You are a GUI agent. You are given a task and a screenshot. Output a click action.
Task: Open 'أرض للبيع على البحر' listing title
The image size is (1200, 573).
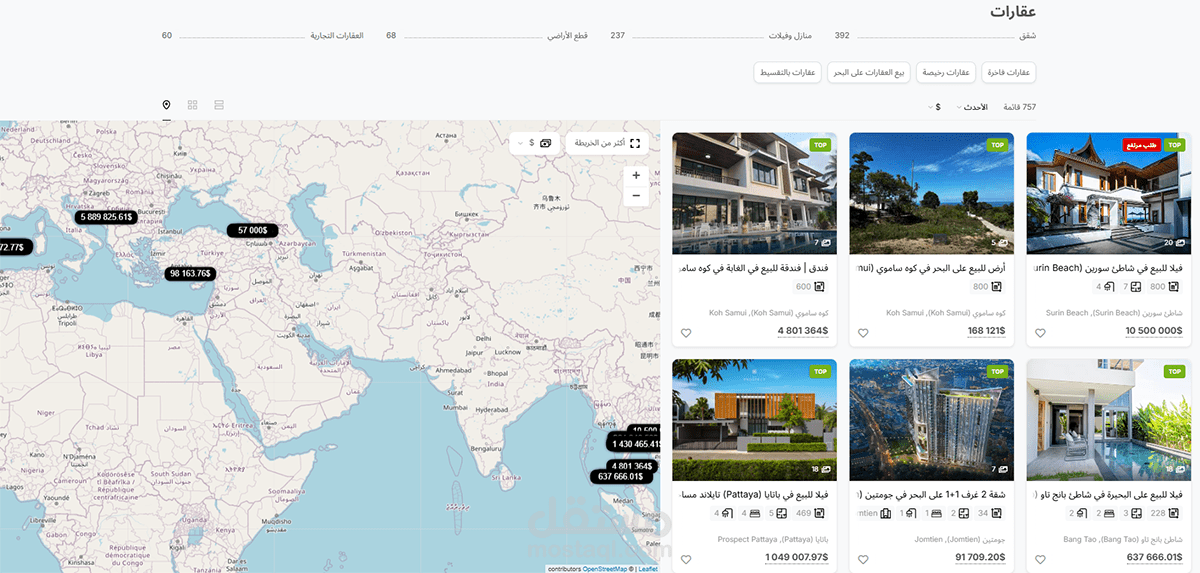click(931, 268)
